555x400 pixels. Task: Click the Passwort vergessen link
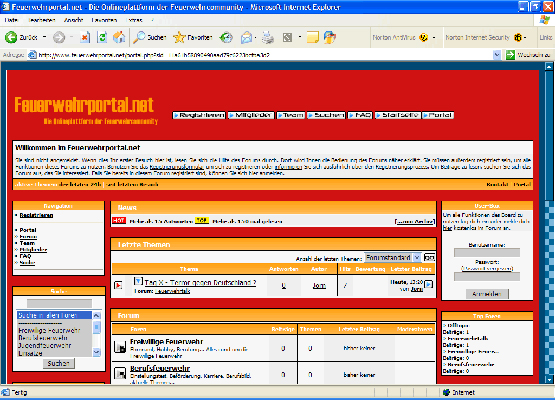coord(487,269)
